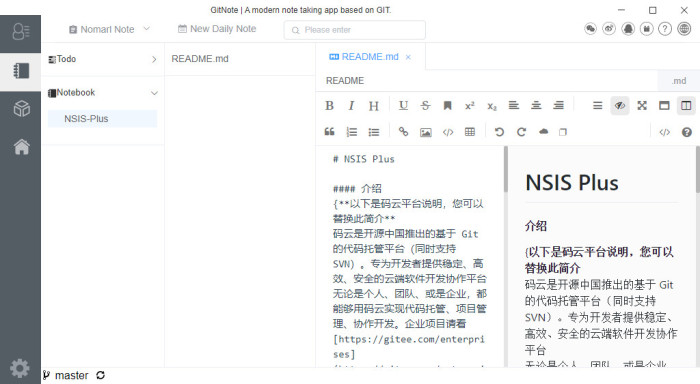Click the Notebook section label
700x384 pixels.
click(75, 92)
